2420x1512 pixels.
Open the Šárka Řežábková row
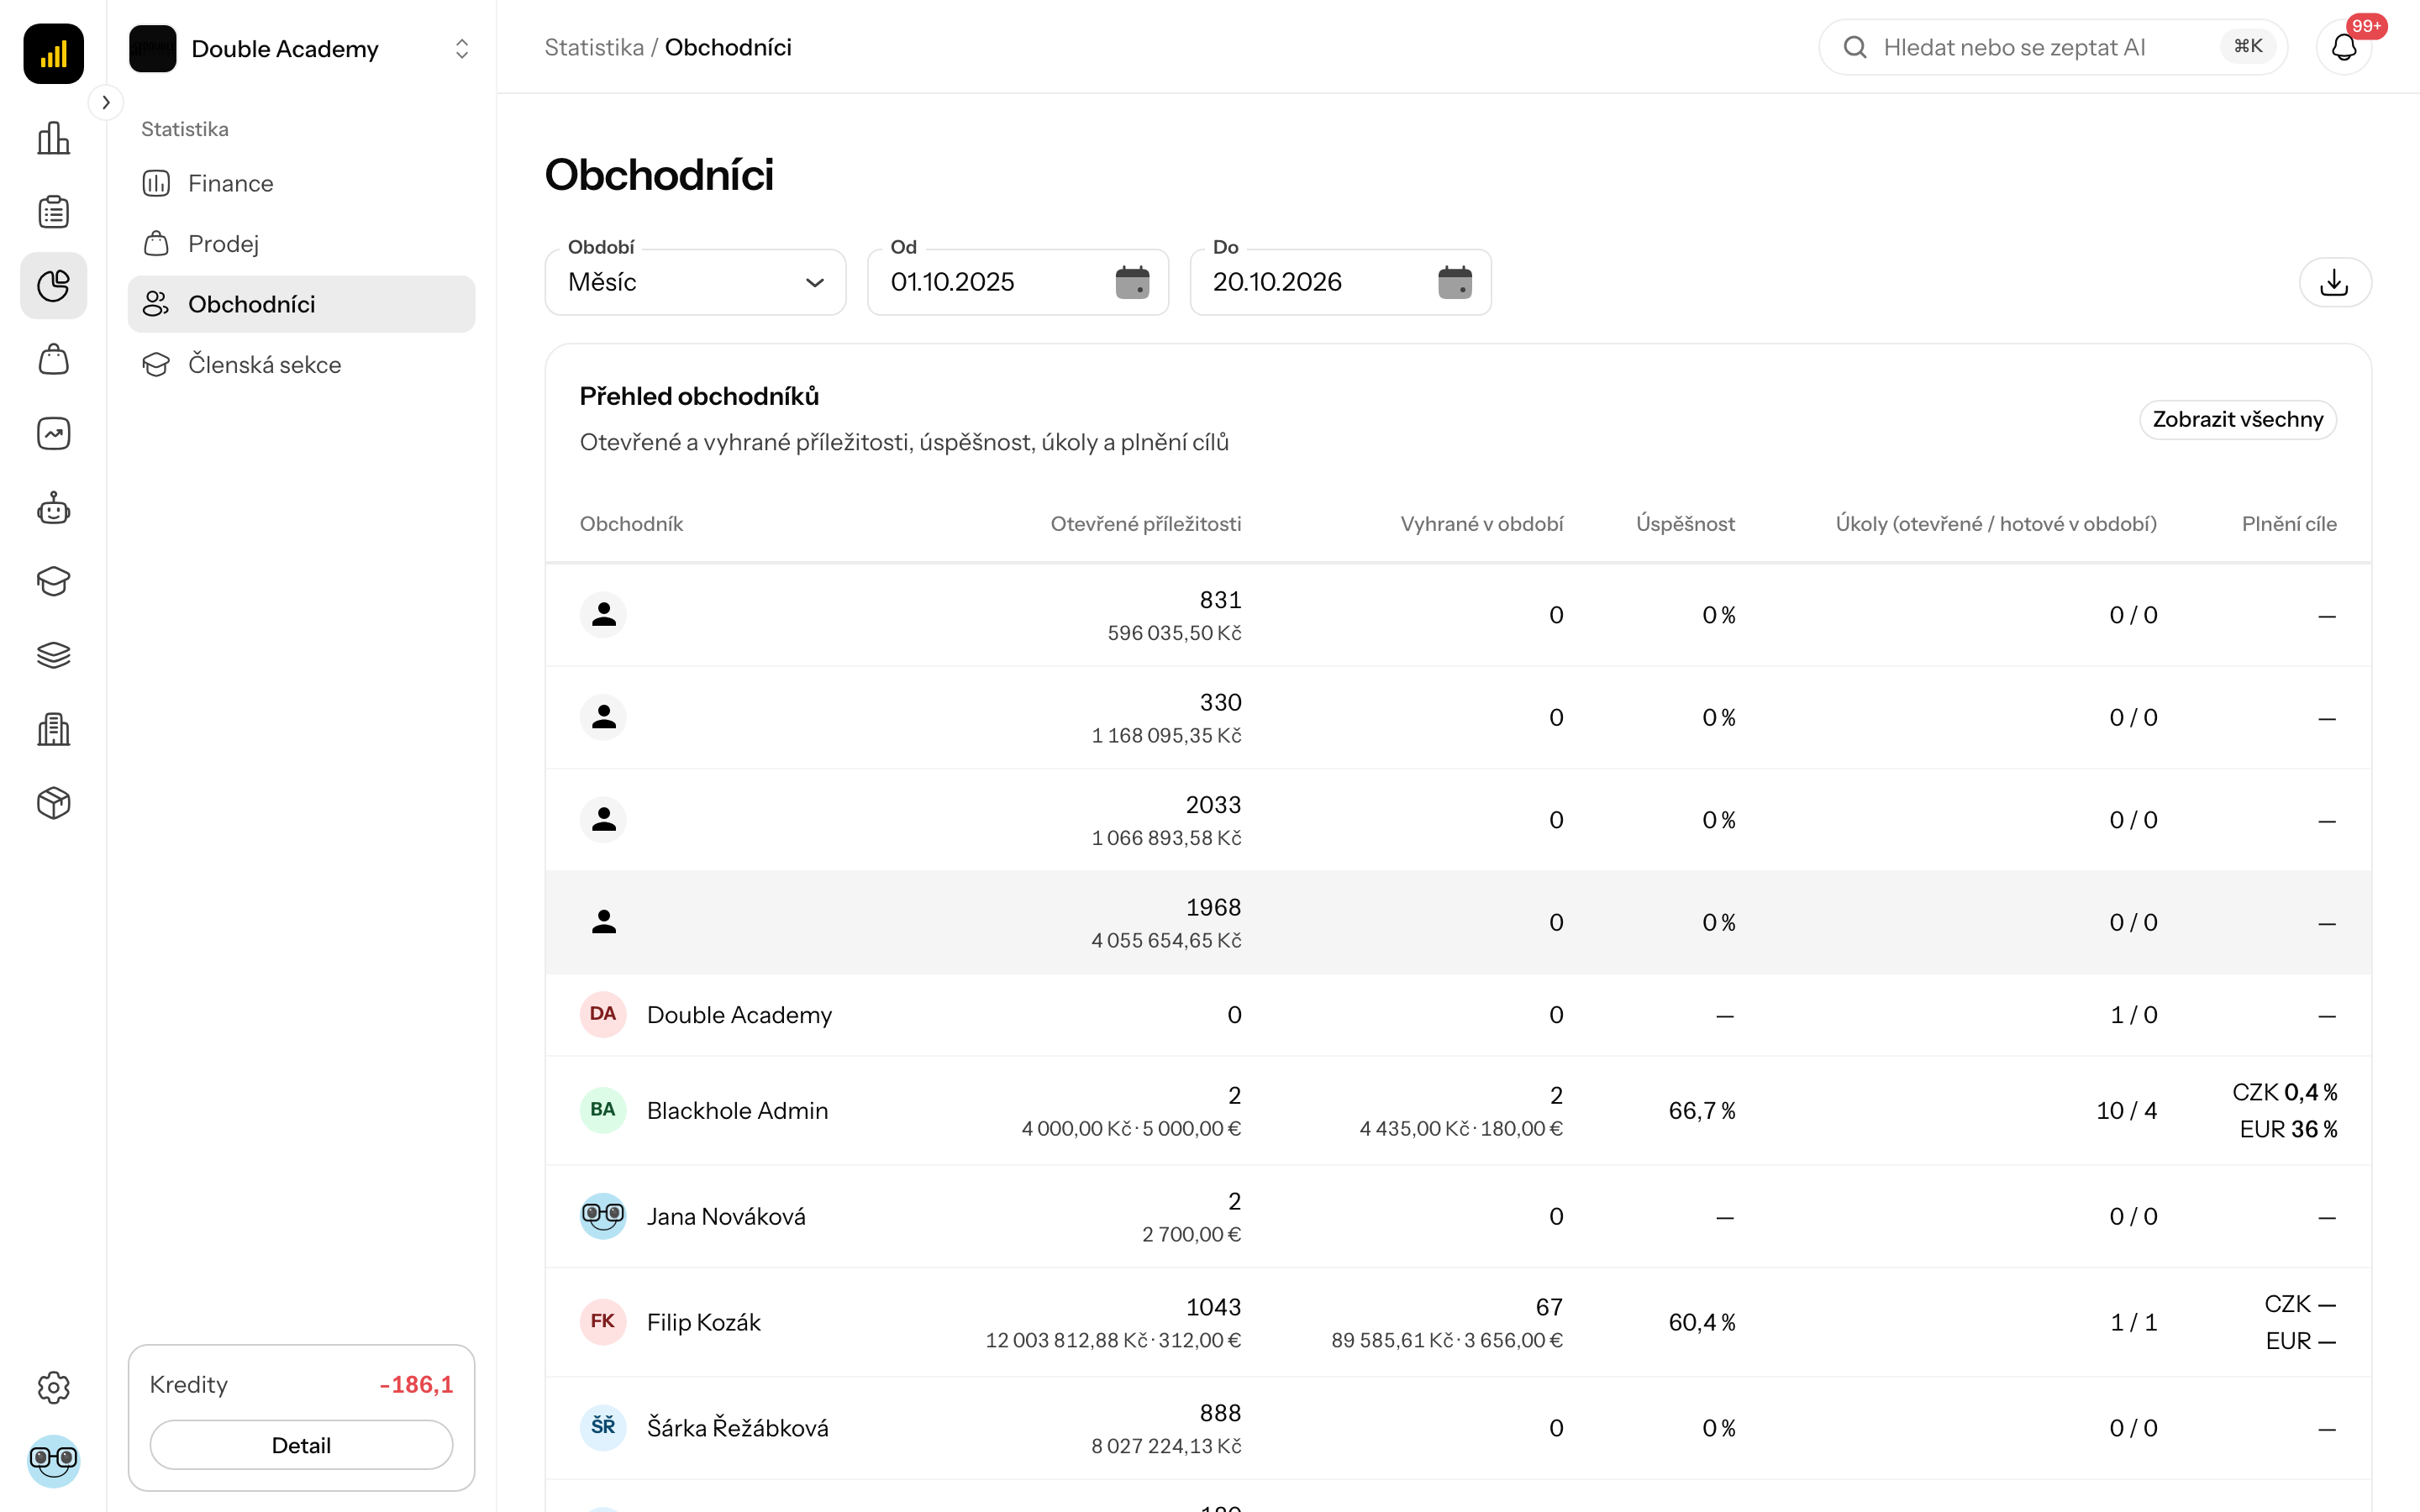(1458, 1428)
